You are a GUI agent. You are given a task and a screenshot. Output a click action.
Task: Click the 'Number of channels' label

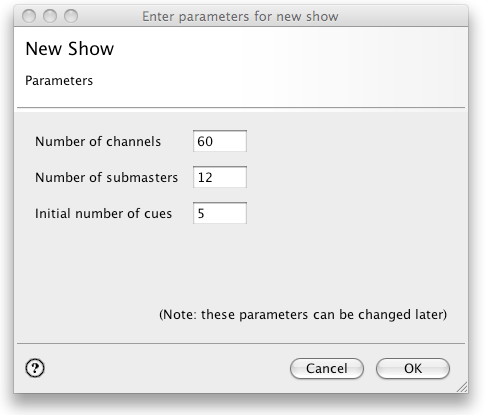click(98, 141)
